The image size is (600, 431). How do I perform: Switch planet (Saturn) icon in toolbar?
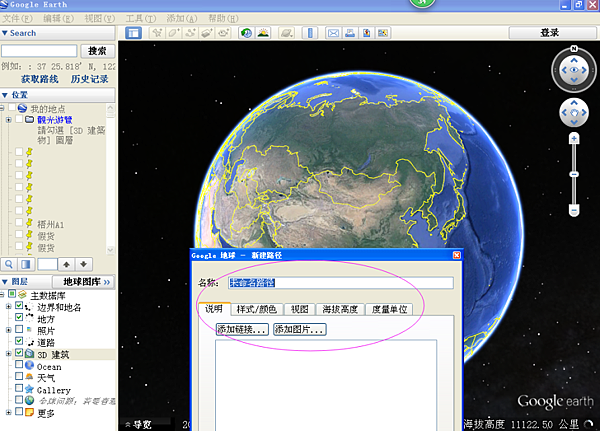tap(286, 33)
